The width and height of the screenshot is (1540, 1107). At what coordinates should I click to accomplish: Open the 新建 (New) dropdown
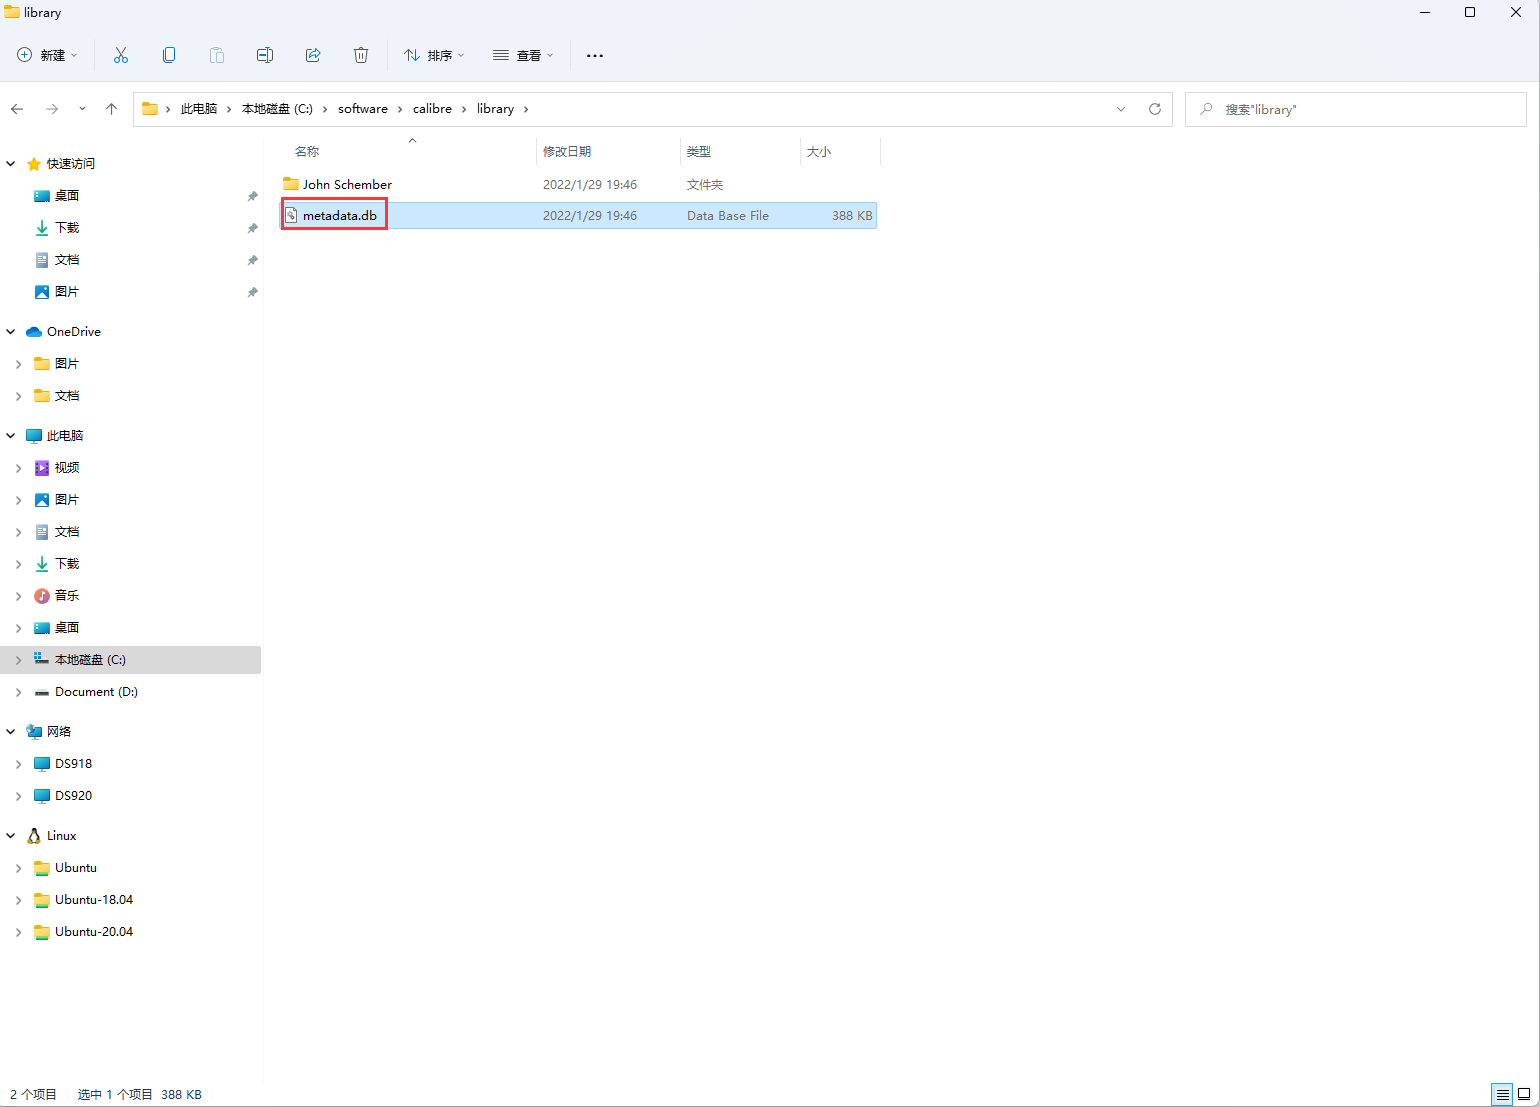pos(47,55)
